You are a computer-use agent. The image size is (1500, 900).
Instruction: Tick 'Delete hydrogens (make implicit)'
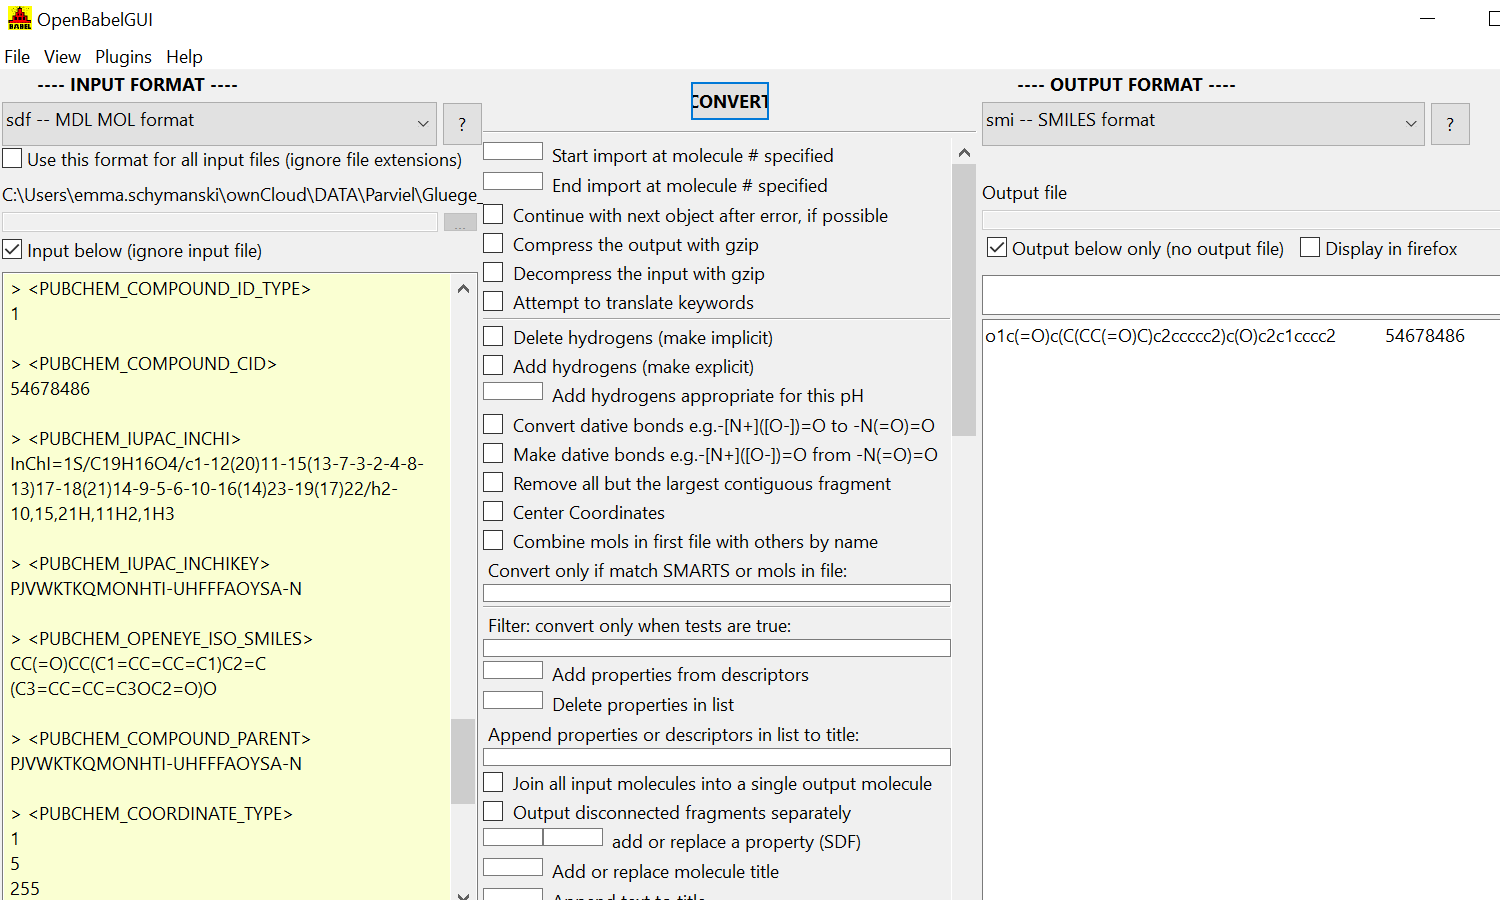[x=493, y=336]
